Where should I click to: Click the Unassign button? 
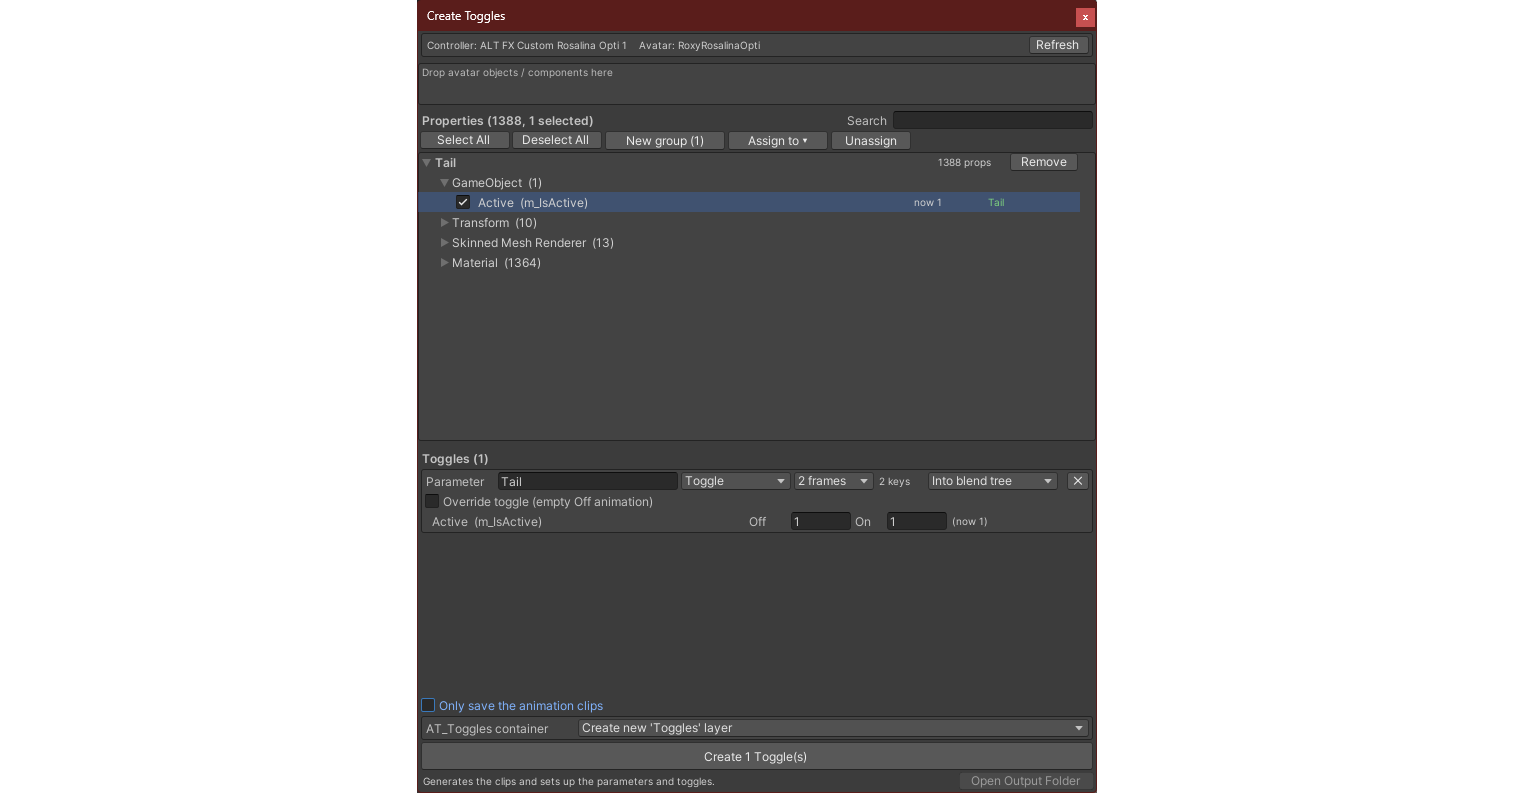click(x=871, y=141)
